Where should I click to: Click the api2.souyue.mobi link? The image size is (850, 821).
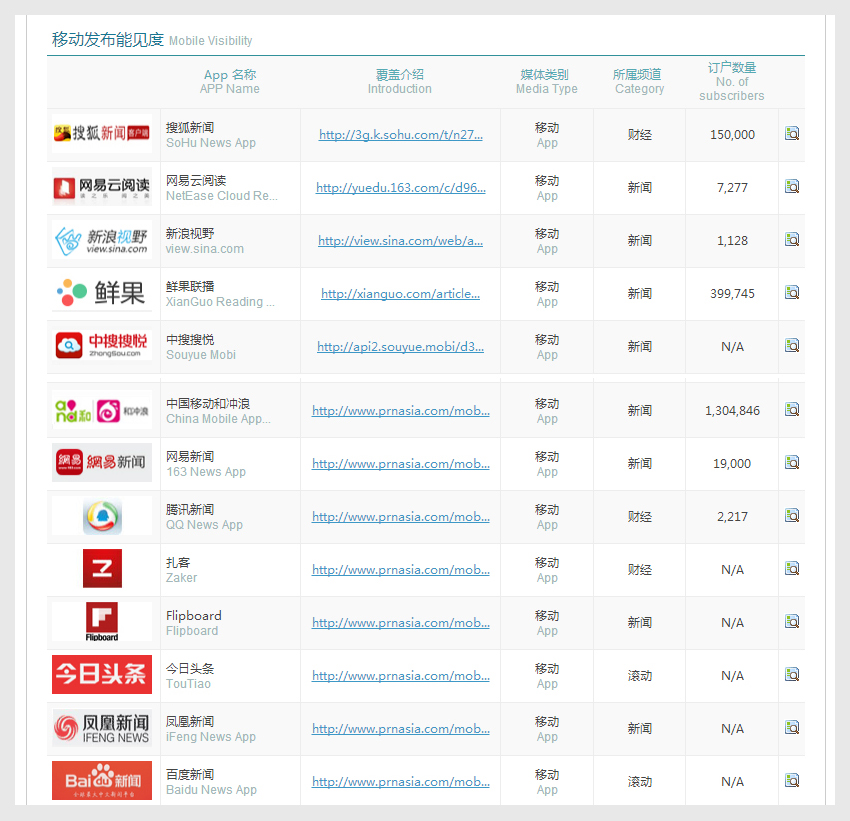pos(400,347)
